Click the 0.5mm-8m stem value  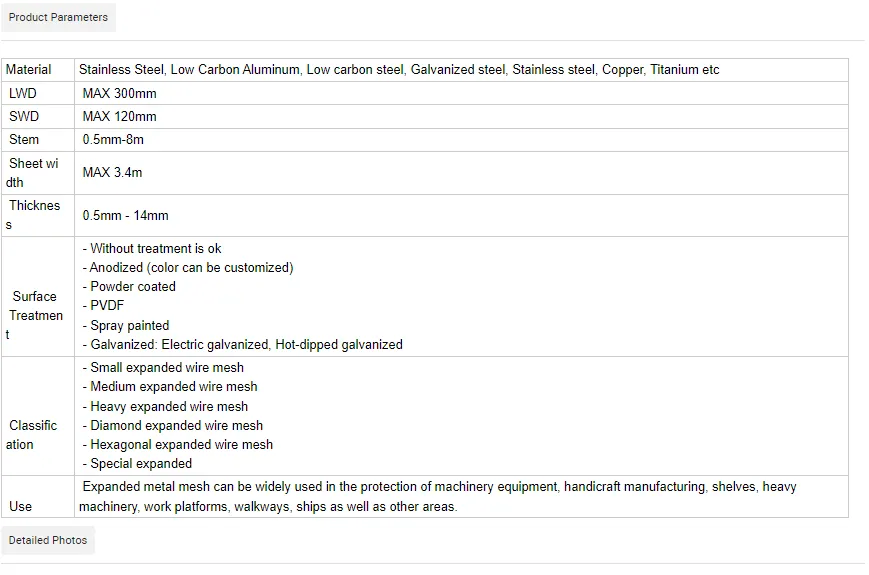(113, 139)
